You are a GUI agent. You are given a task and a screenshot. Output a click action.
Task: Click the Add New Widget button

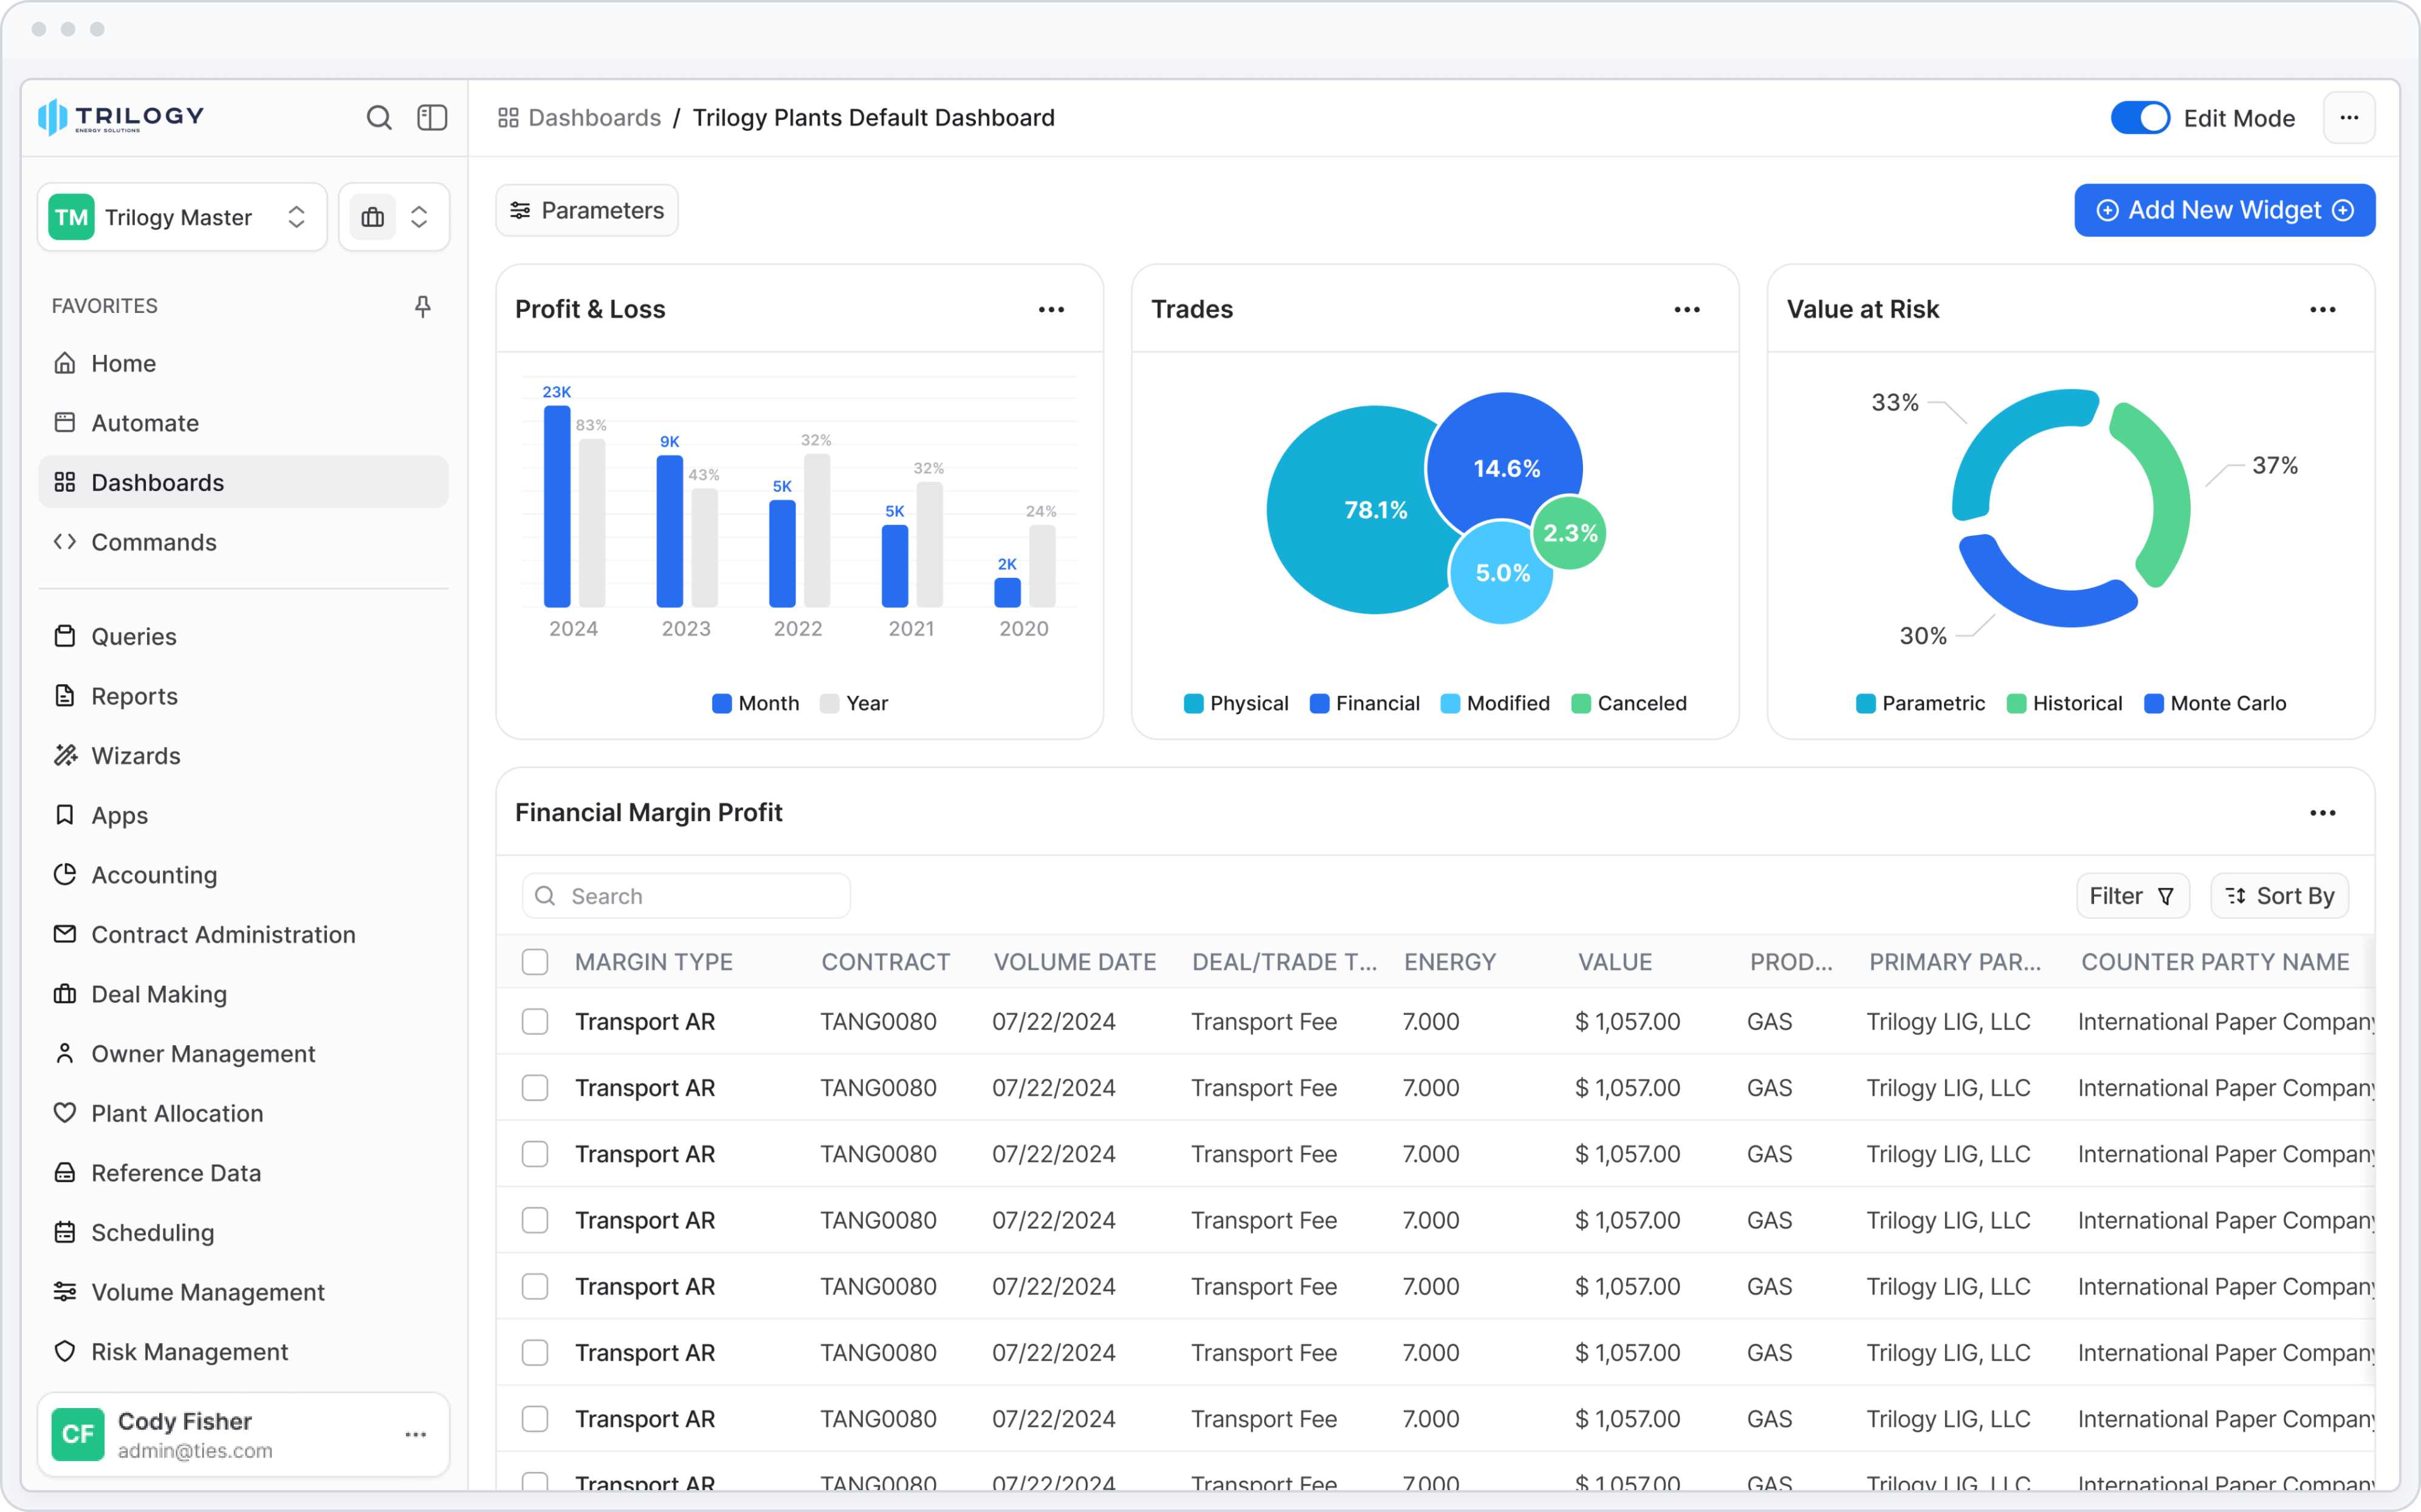pyautogui.click(x=2224, y=210)
